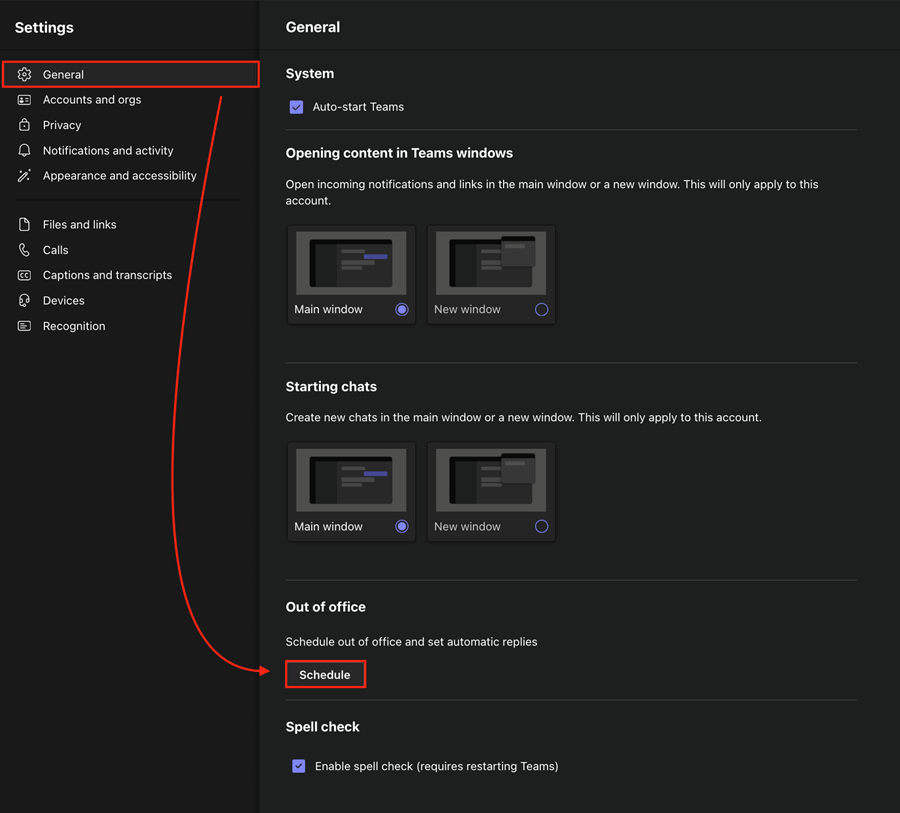
Task: Click Main window thumbnail under Opening content
Action: coord(351,263)
